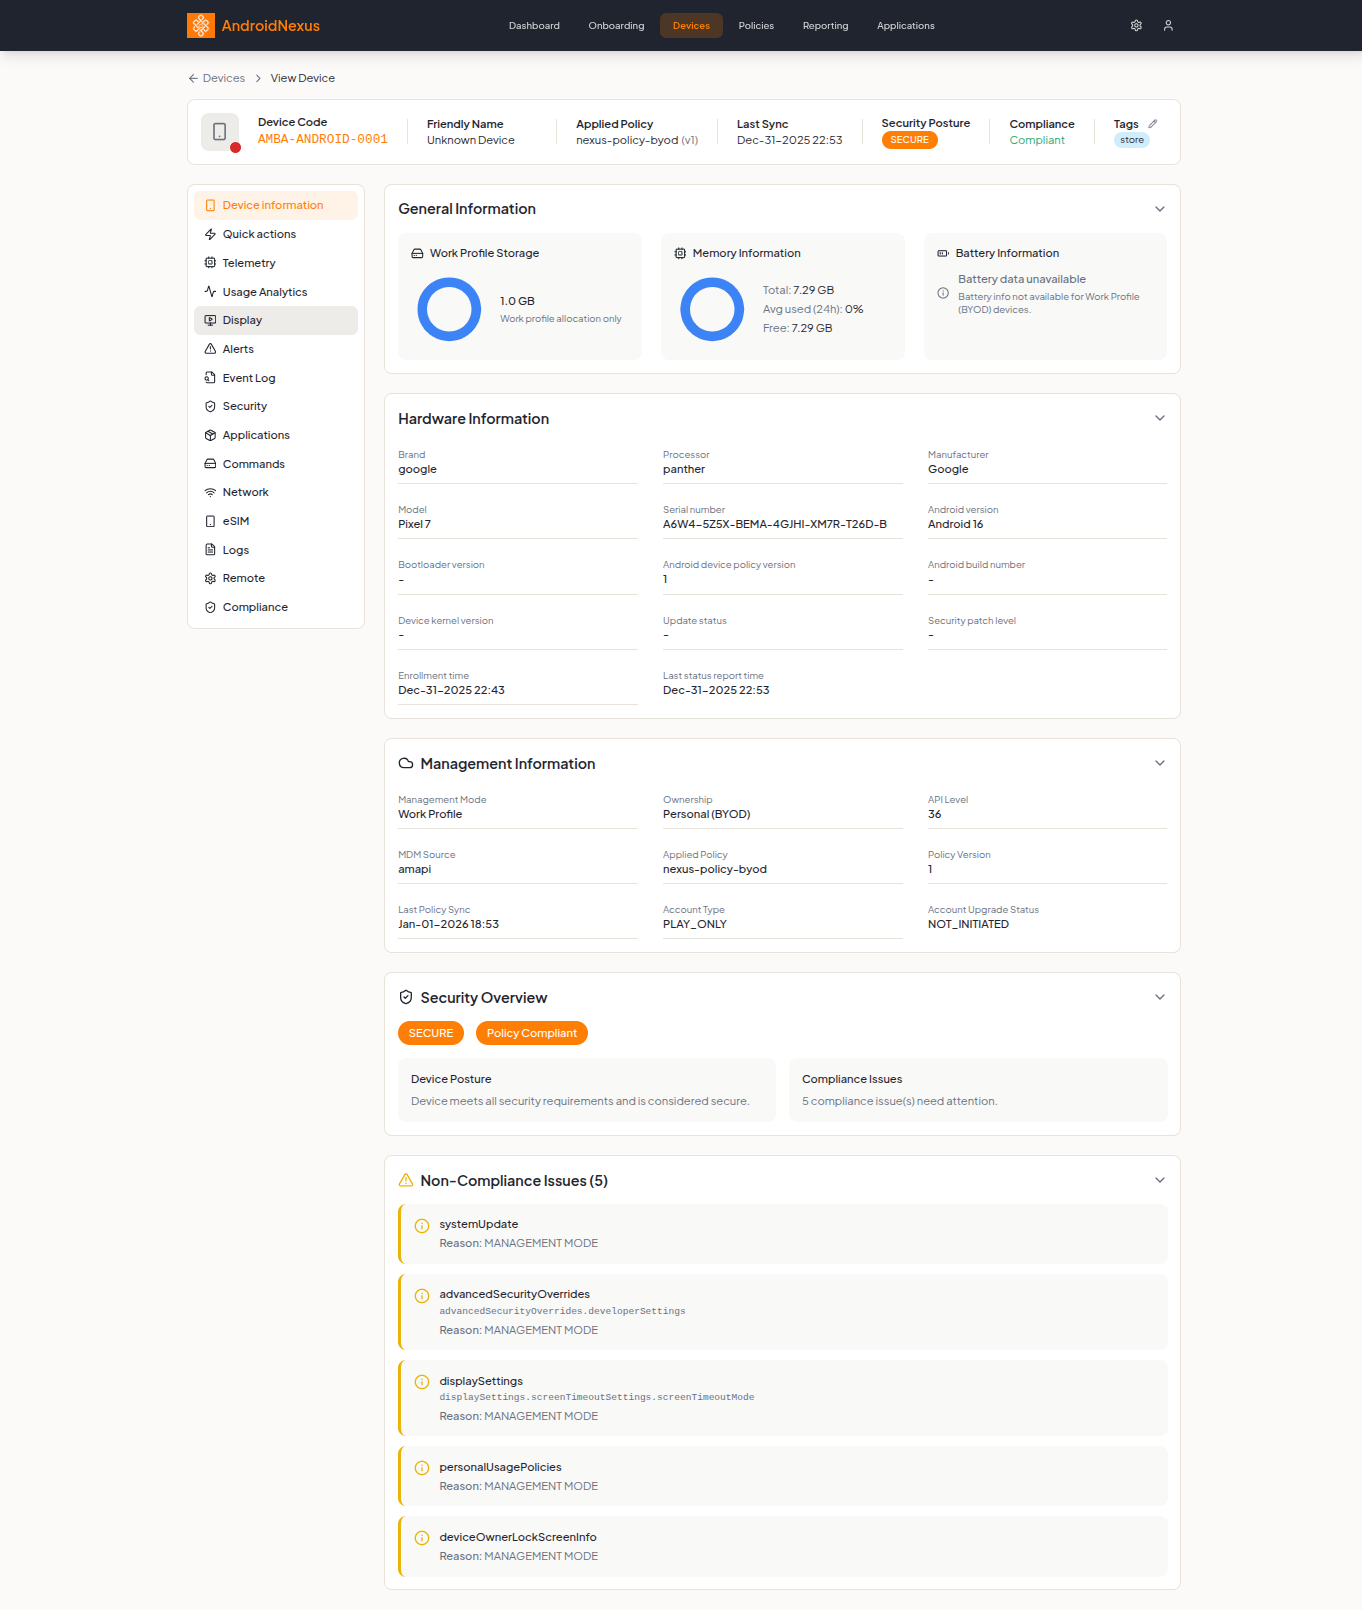1362x1610 pixels.
Task: Collapse the Security Overview section
Action: [1160, 997]
